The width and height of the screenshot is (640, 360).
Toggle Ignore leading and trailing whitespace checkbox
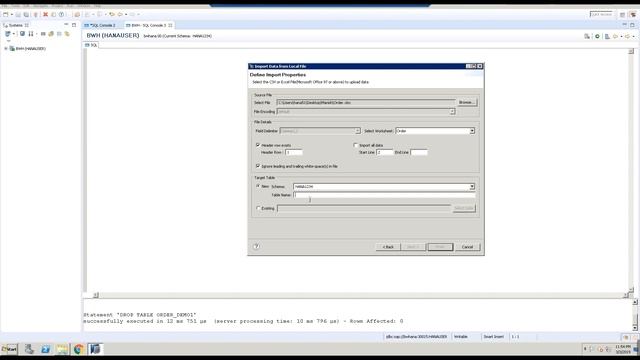258,166
